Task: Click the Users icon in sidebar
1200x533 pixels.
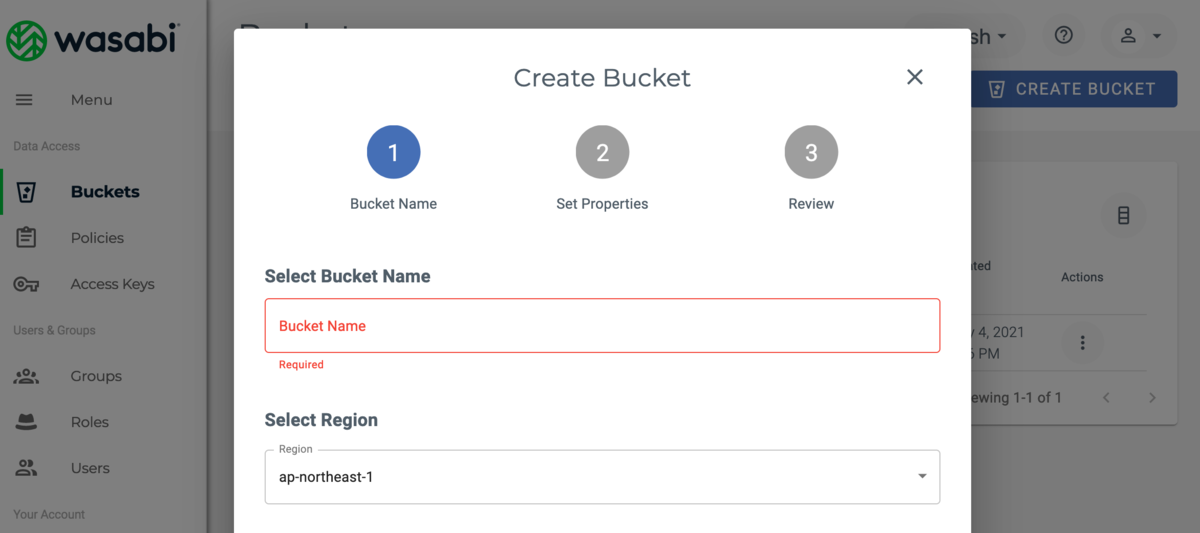Action: click(x=26, y=468)
